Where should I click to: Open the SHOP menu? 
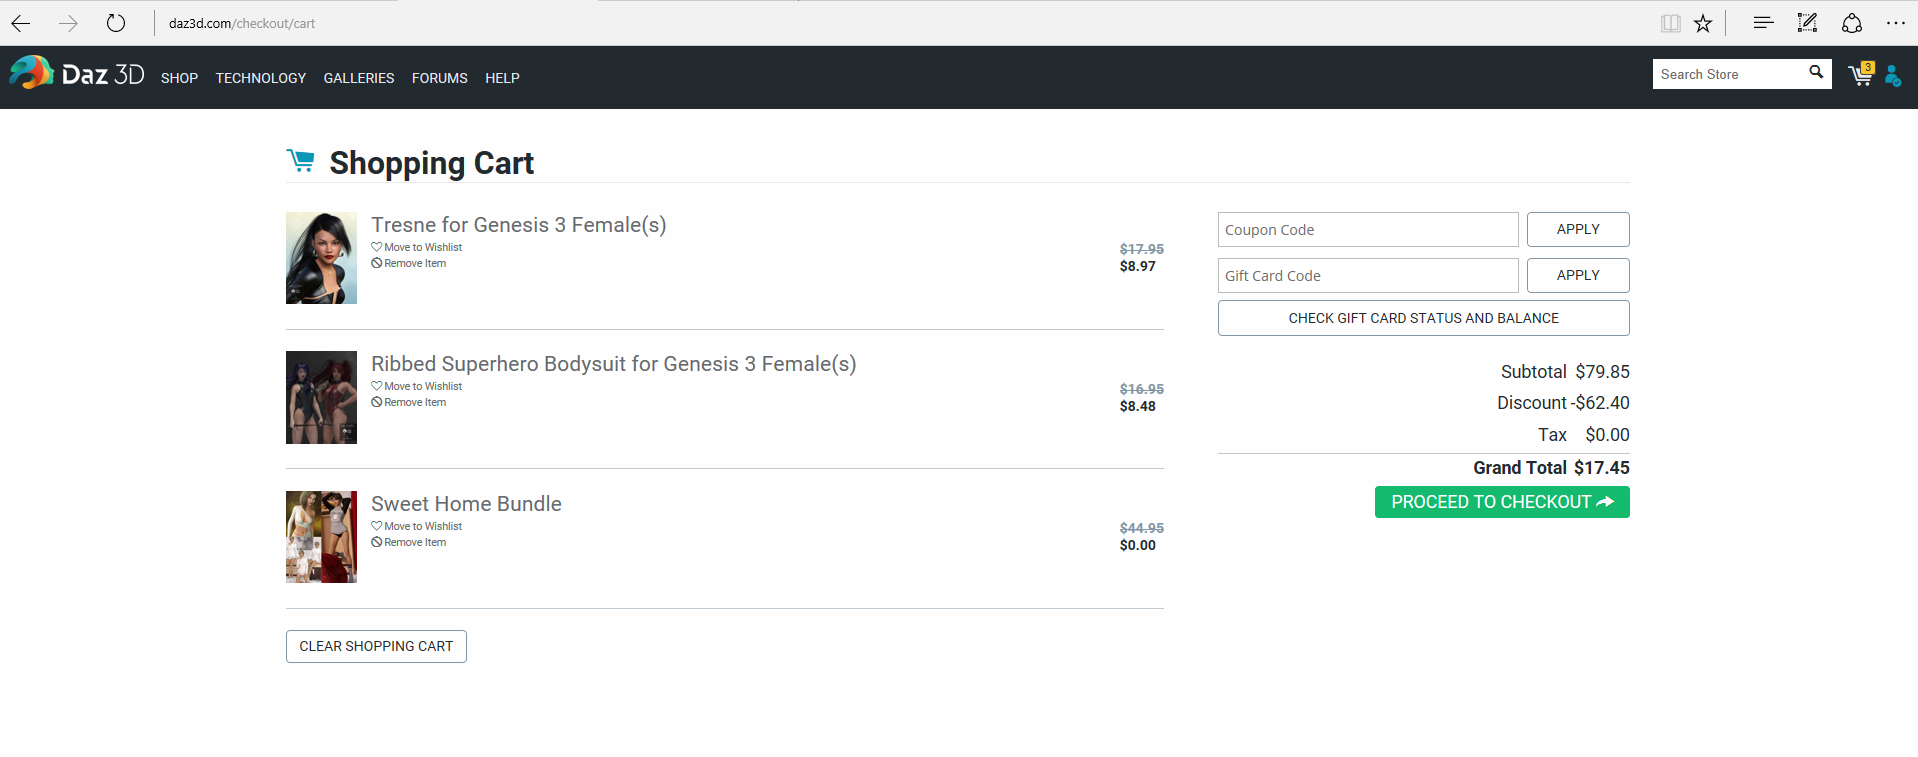point(179,78)
